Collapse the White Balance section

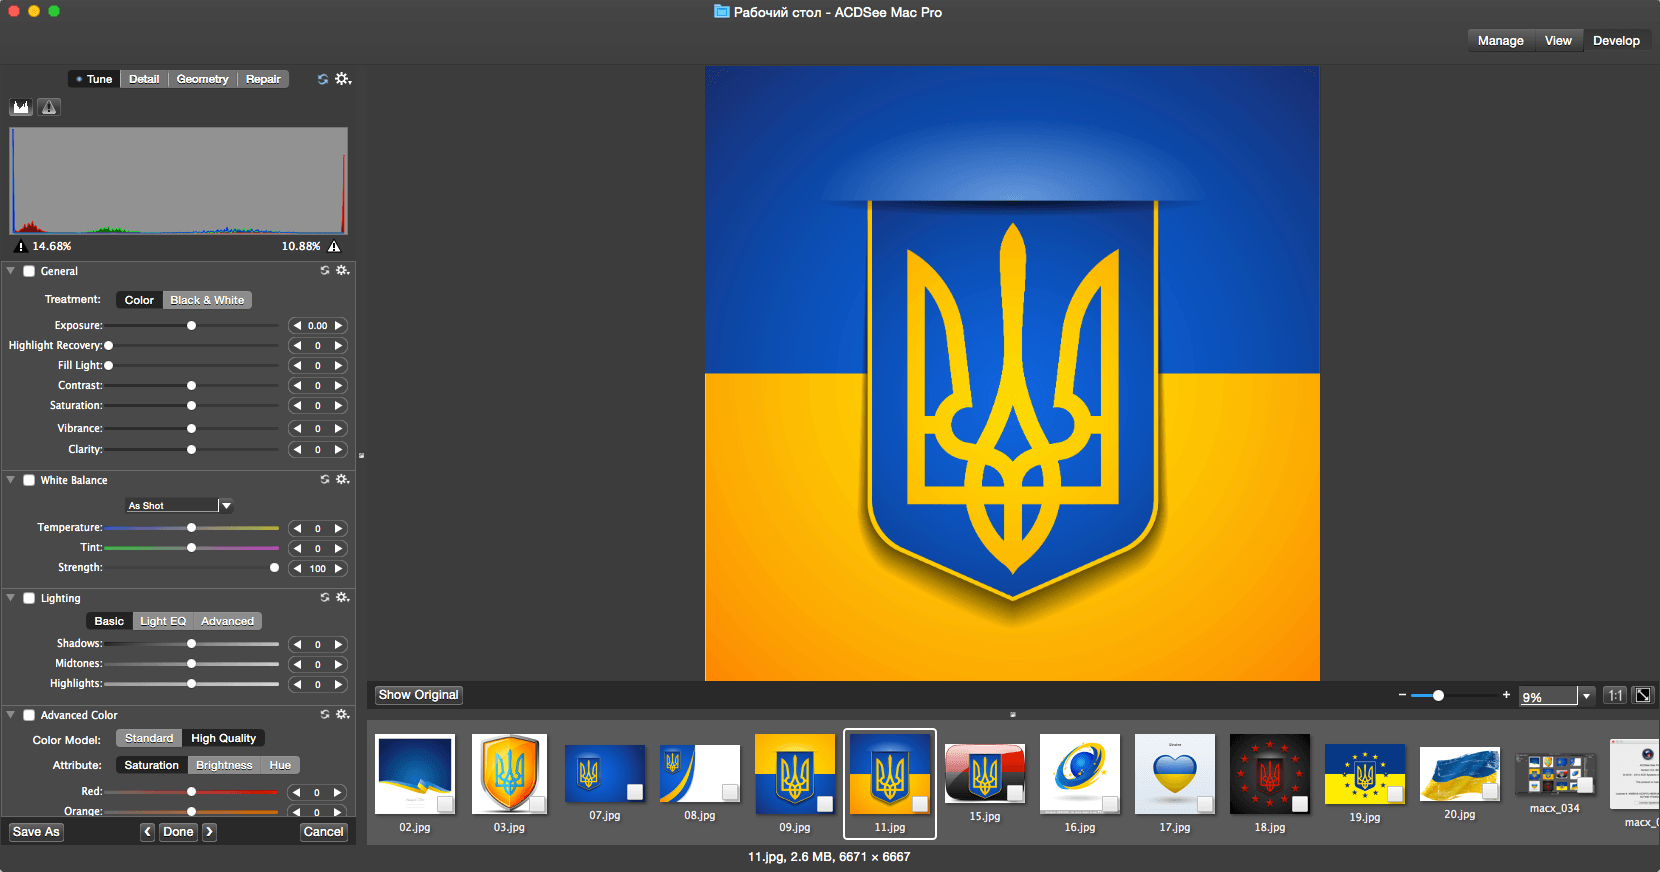pos(11,480)
